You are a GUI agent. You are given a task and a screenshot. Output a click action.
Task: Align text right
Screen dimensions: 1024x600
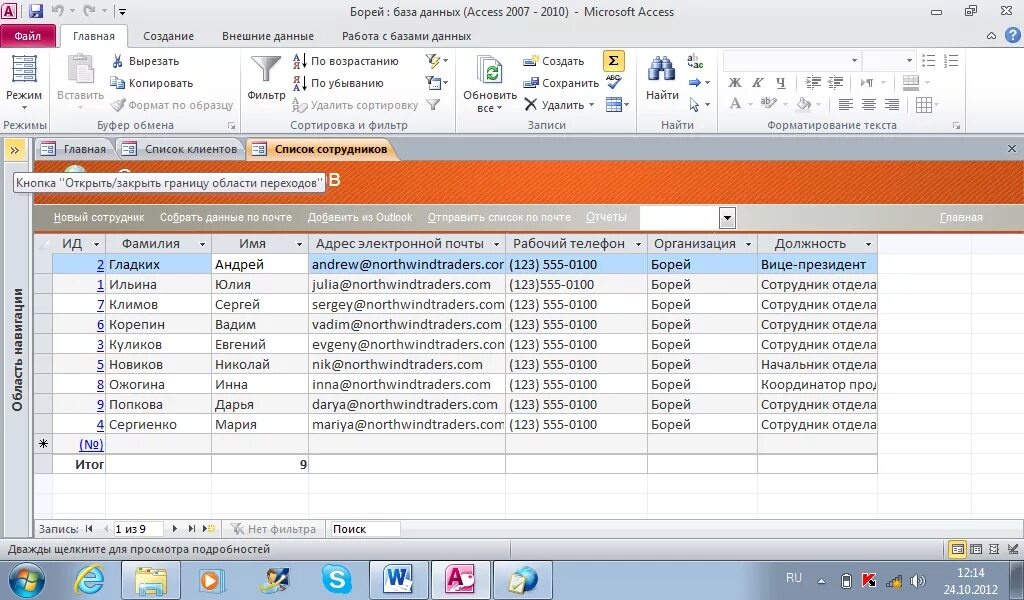[891, 104]
